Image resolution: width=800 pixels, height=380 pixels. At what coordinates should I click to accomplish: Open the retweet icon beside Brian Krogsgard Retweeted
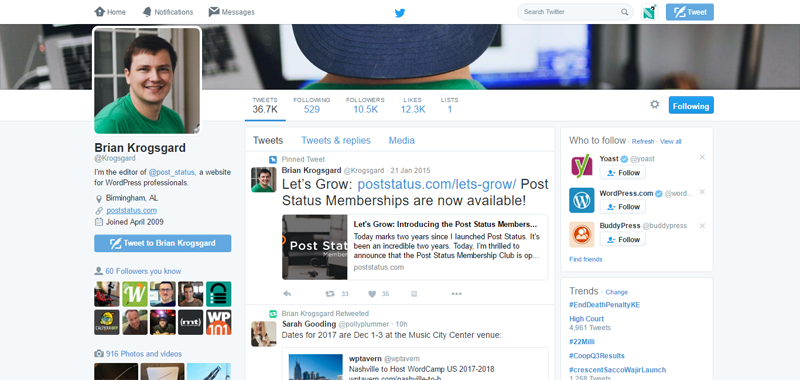tap(273, 314)
